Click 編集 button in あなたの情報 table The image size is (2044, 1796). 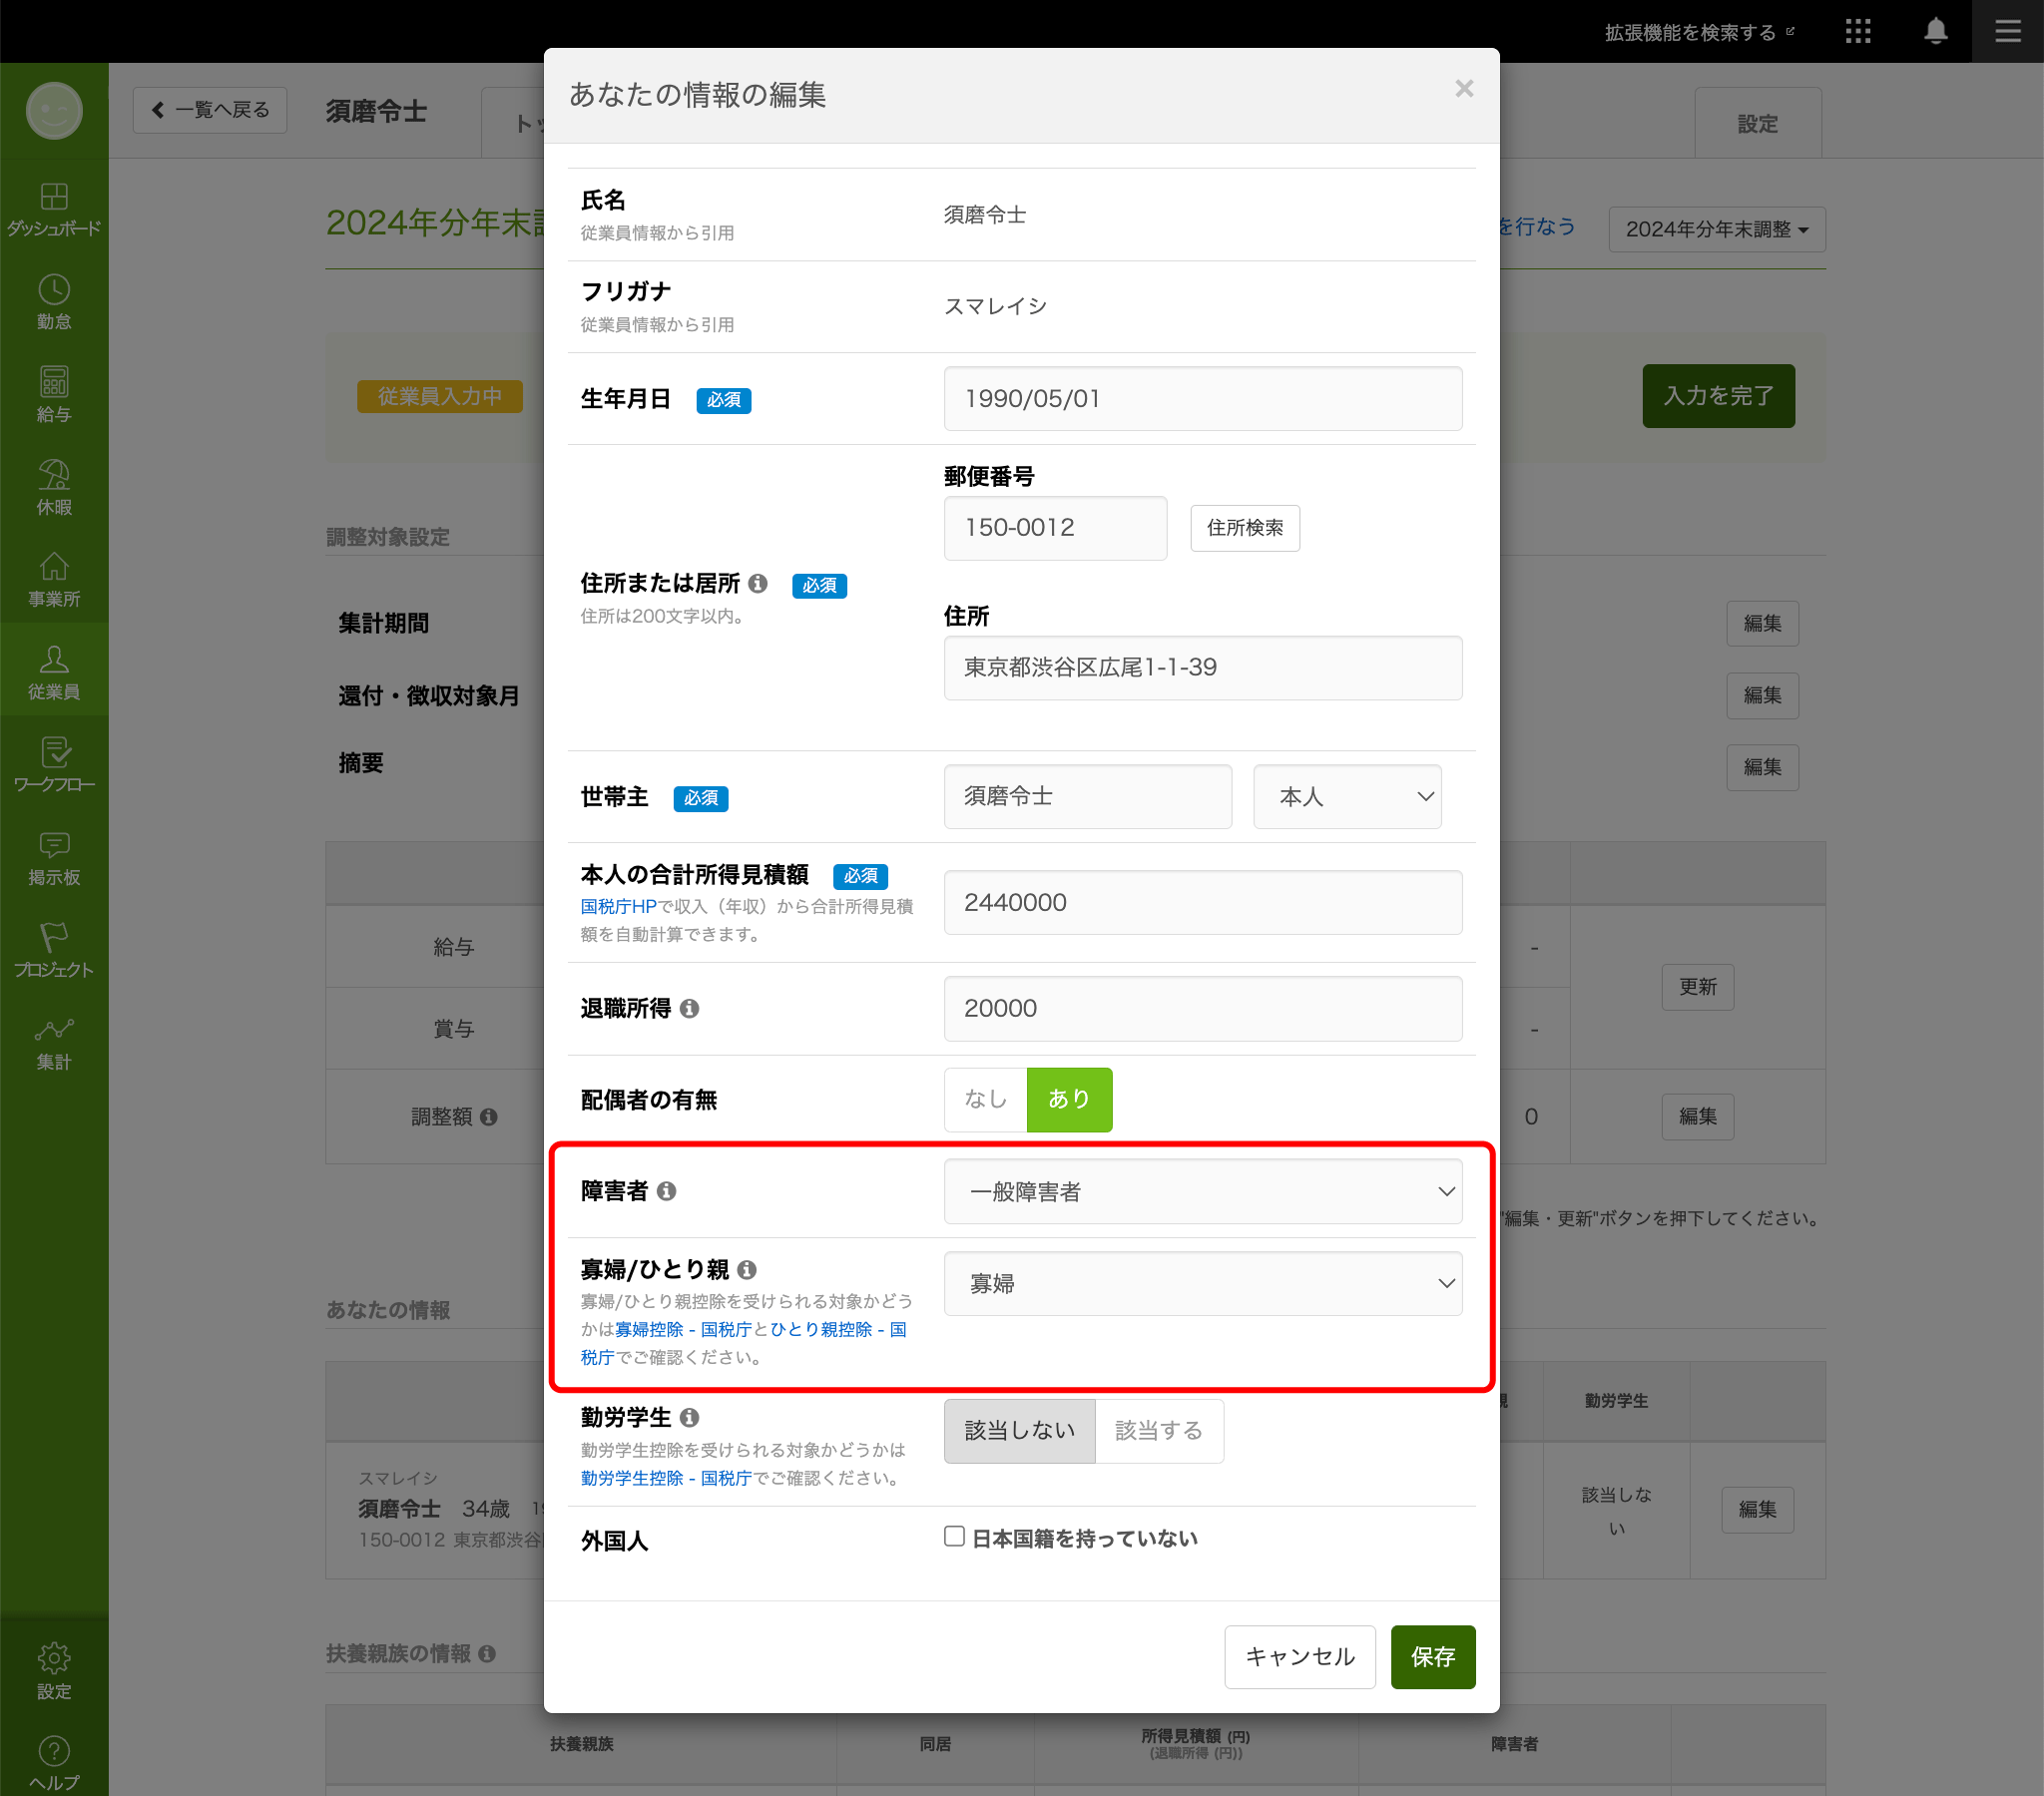1757,1509
